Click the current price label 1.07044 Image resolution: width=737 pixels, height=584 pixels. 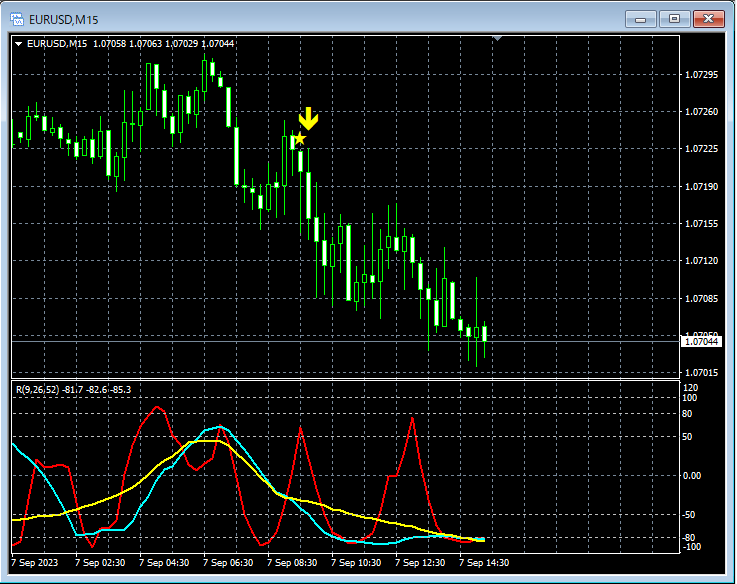point(701,341)
